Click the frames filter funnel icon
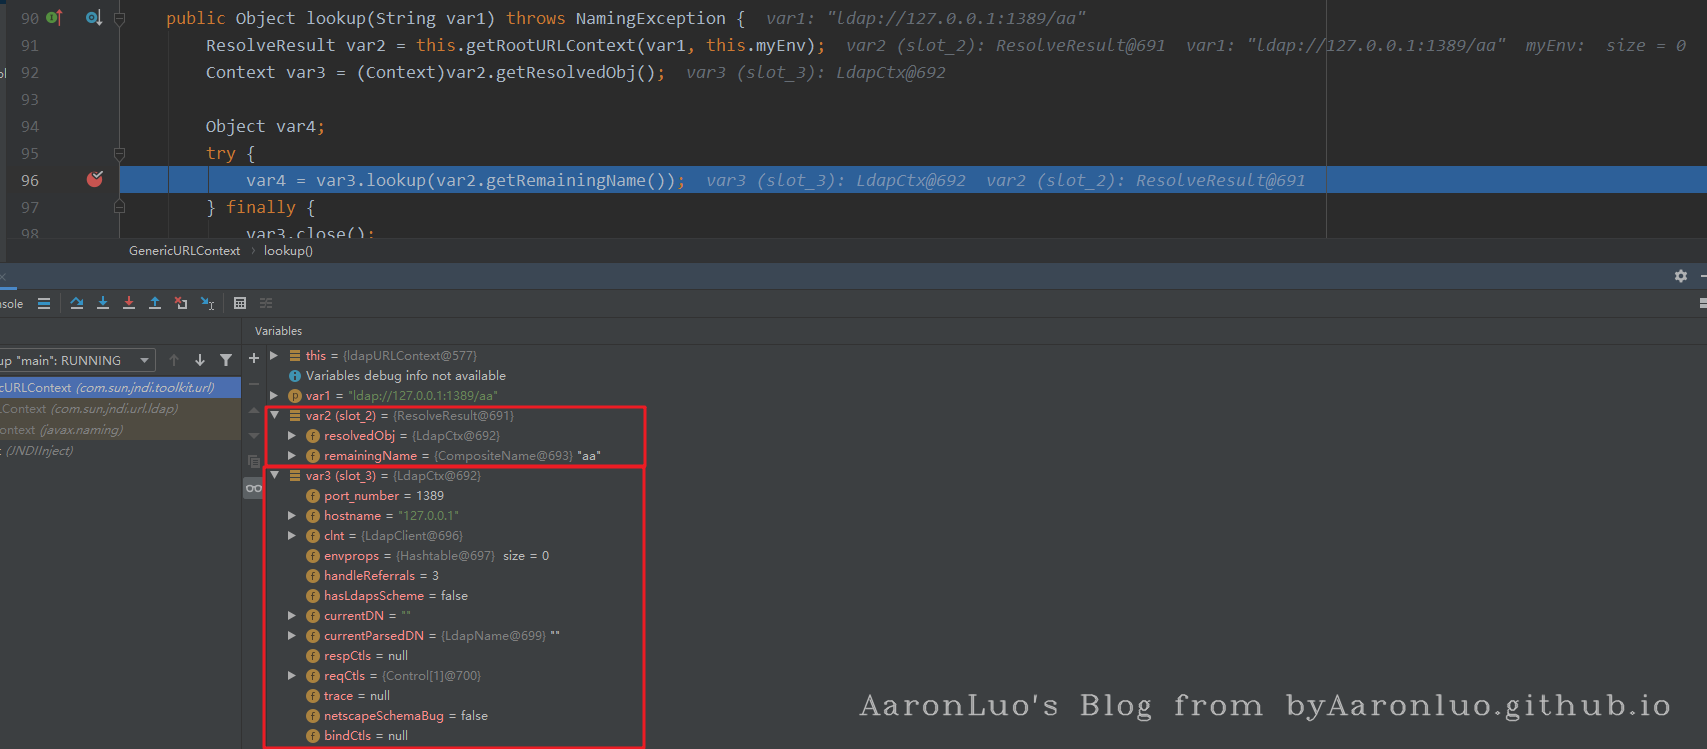This screenshot has width=1707, height=749. (226, 360)
